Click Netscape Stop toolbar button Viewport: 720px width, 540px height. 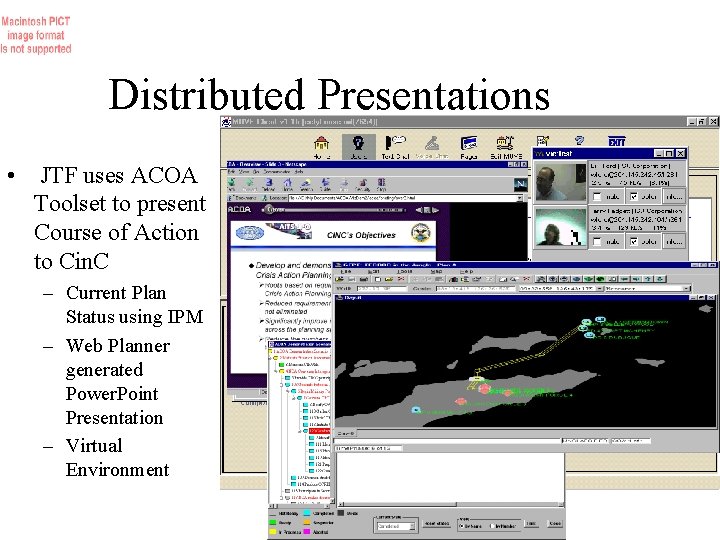pos(381,185)
